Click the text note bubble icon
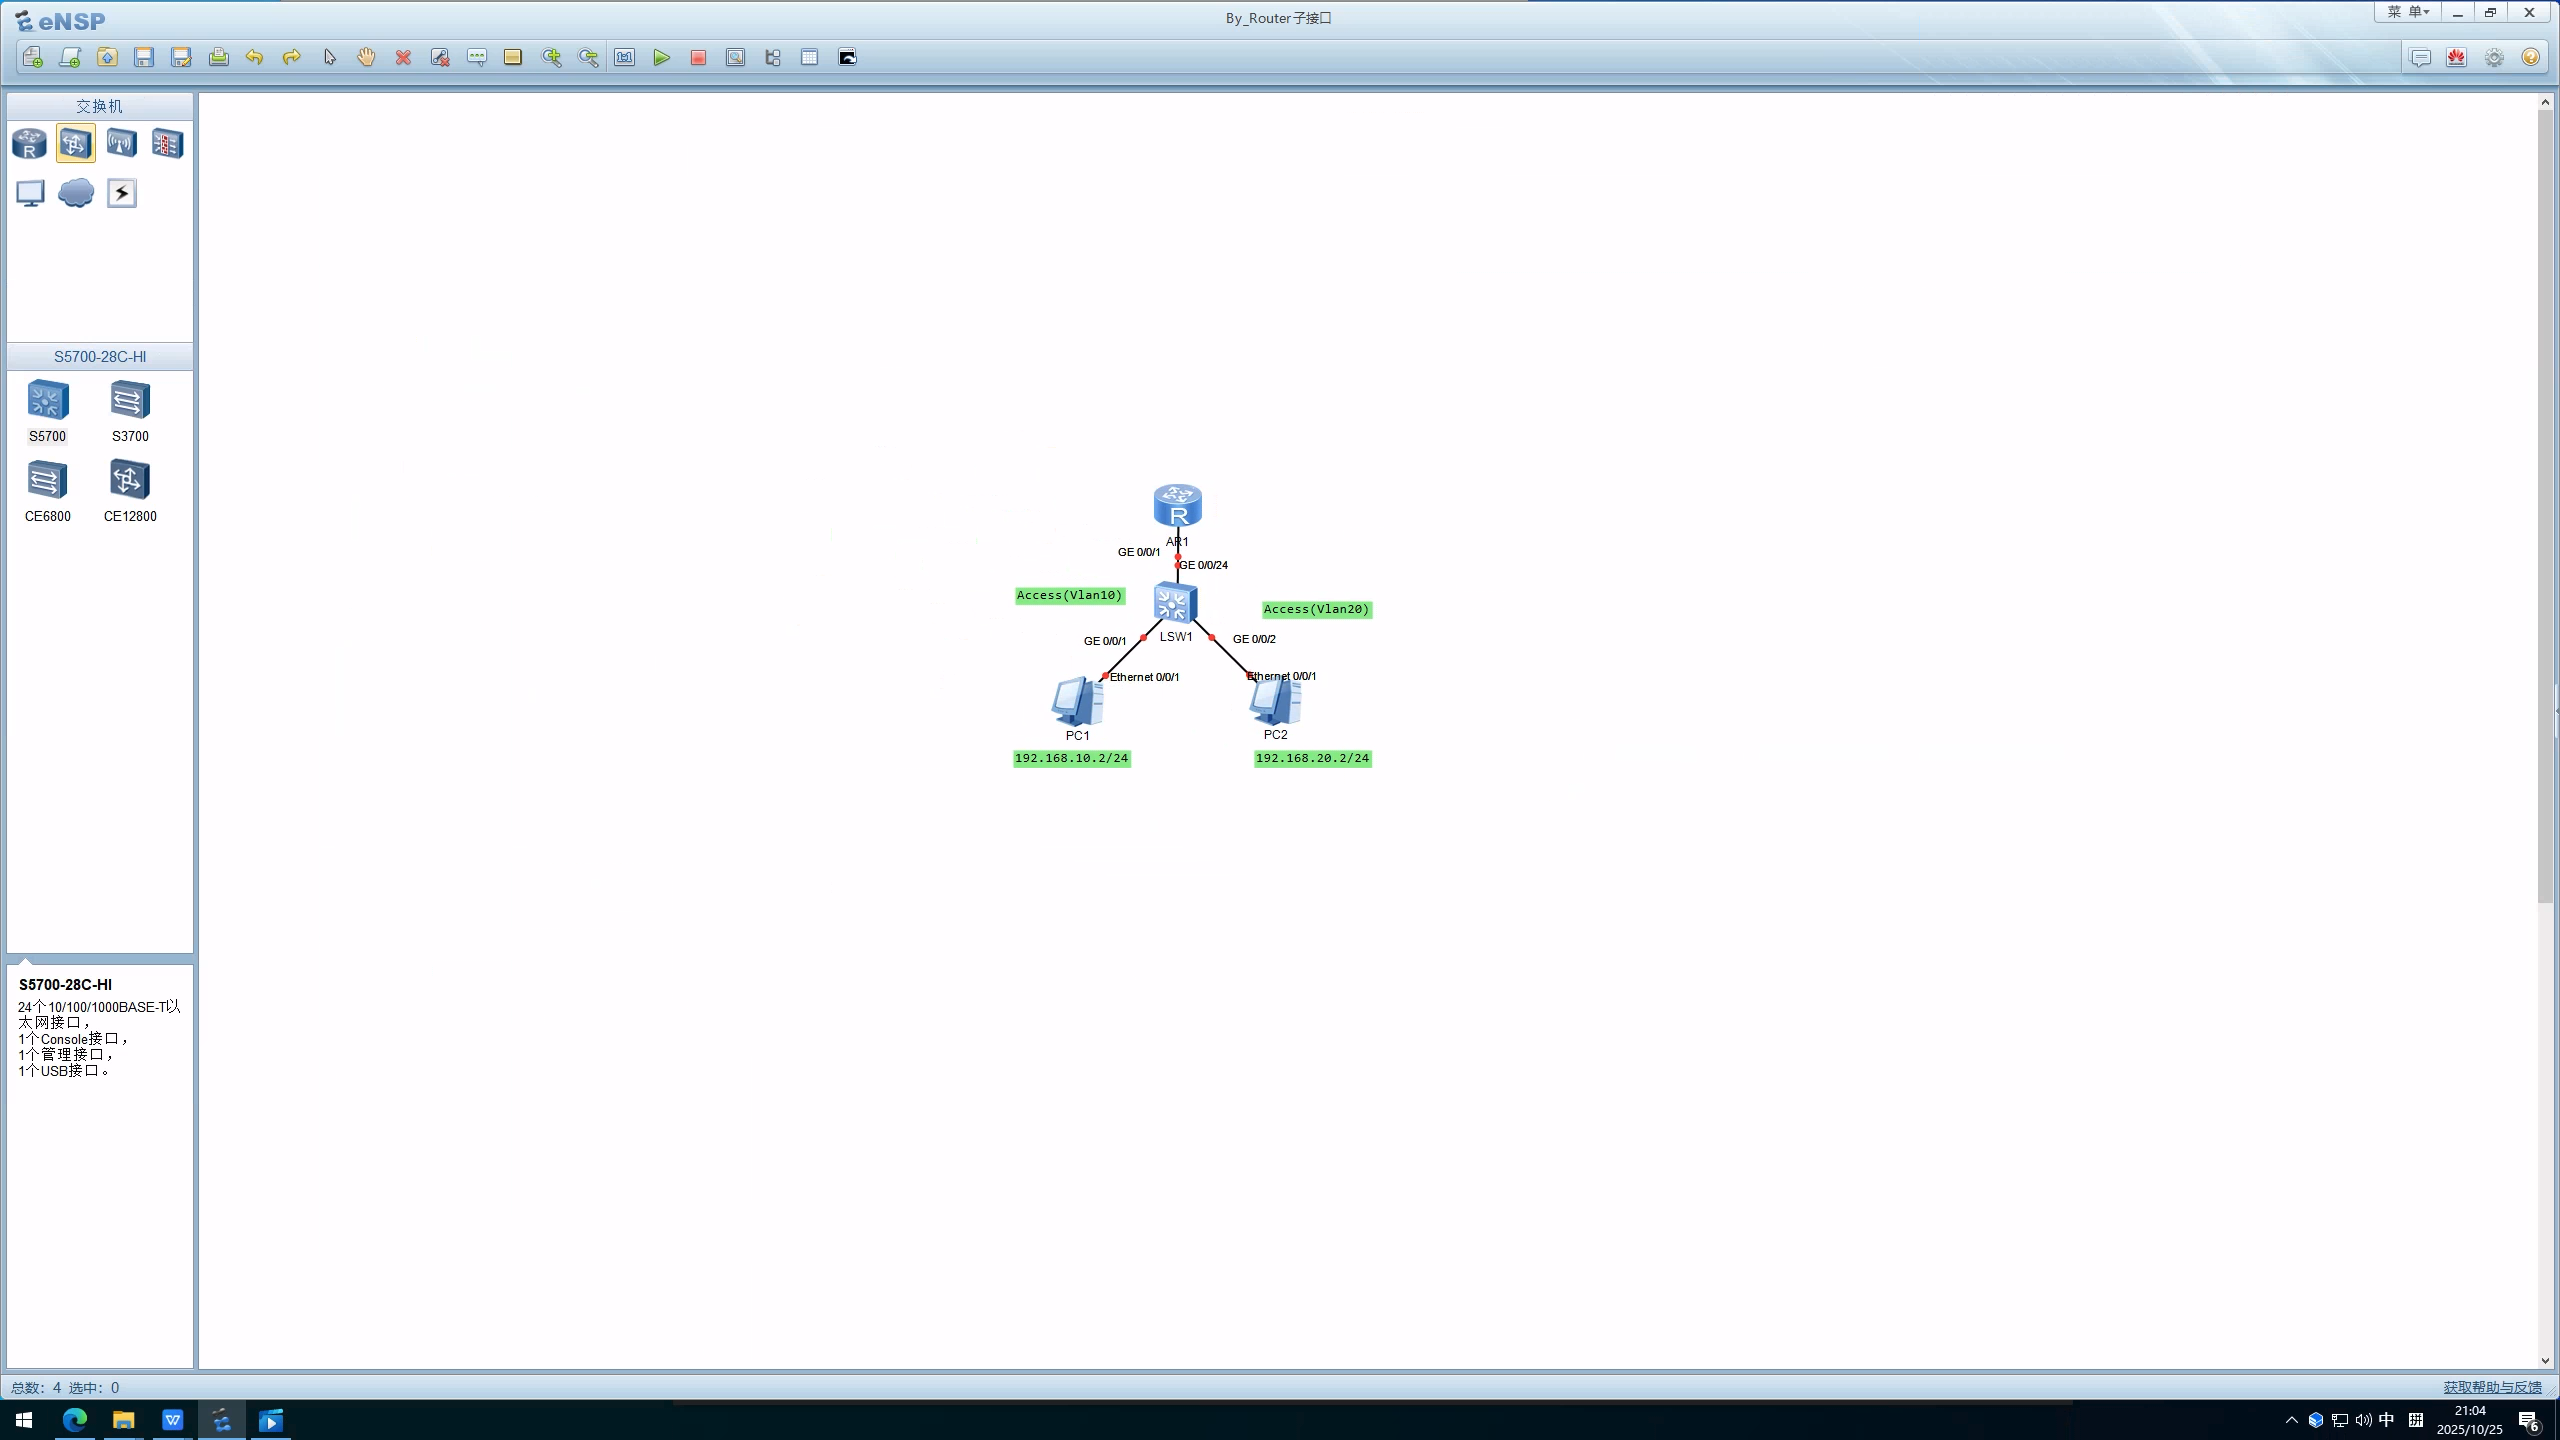The image size is (2560, 1440). click(x=477, y=58)
